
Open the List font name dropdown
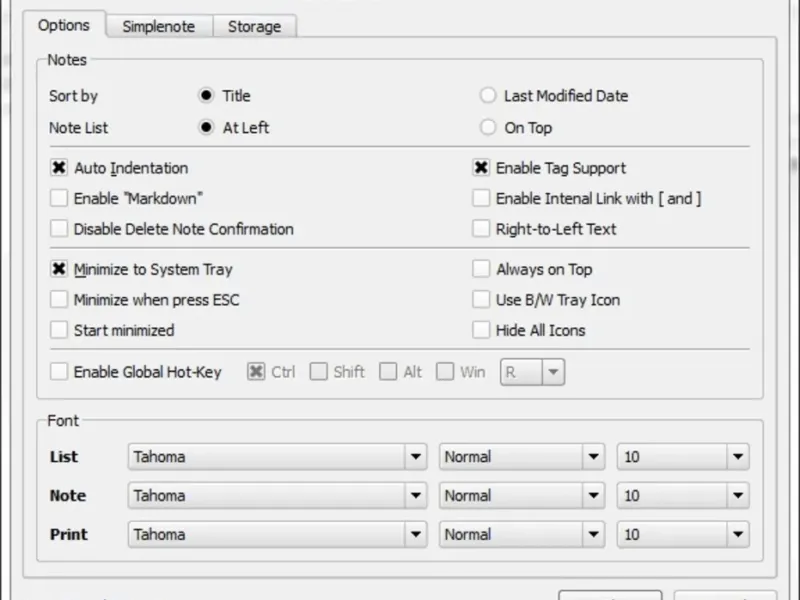tap(416, 457)
